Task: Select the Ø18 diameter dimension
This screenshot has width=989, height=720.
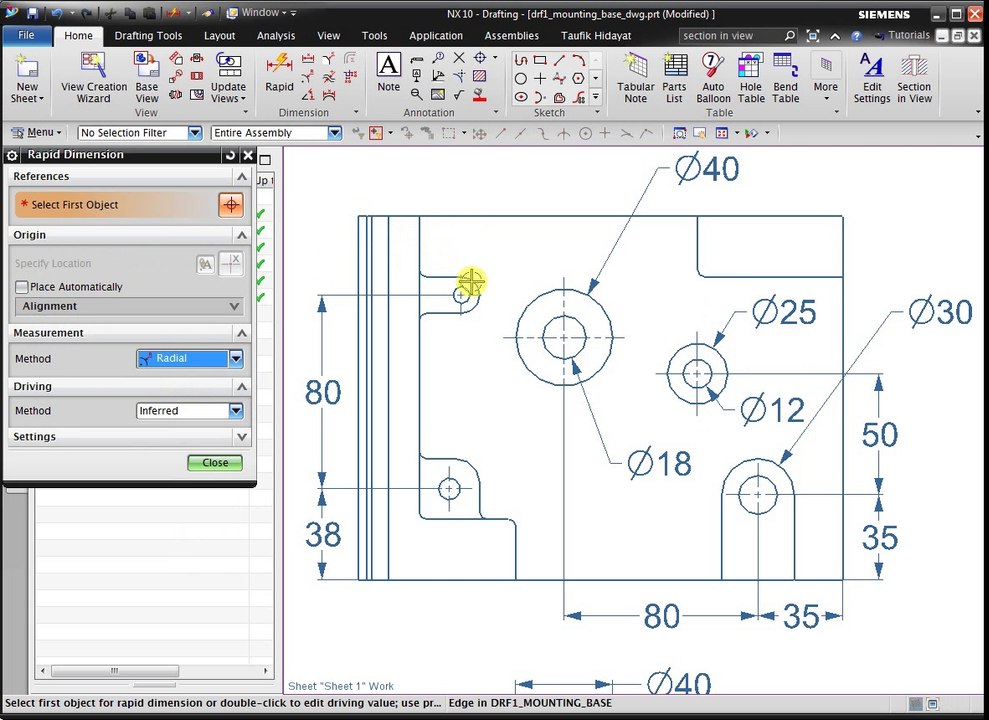Action: [x=659, y=464]
